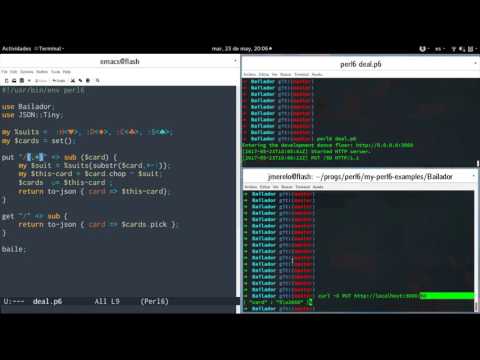Click Cut scissors icon in Emacs toolbar
Image resolution: width=480 pixels, height=360 pixels.
pyautogui.click(x=73, y=80)
